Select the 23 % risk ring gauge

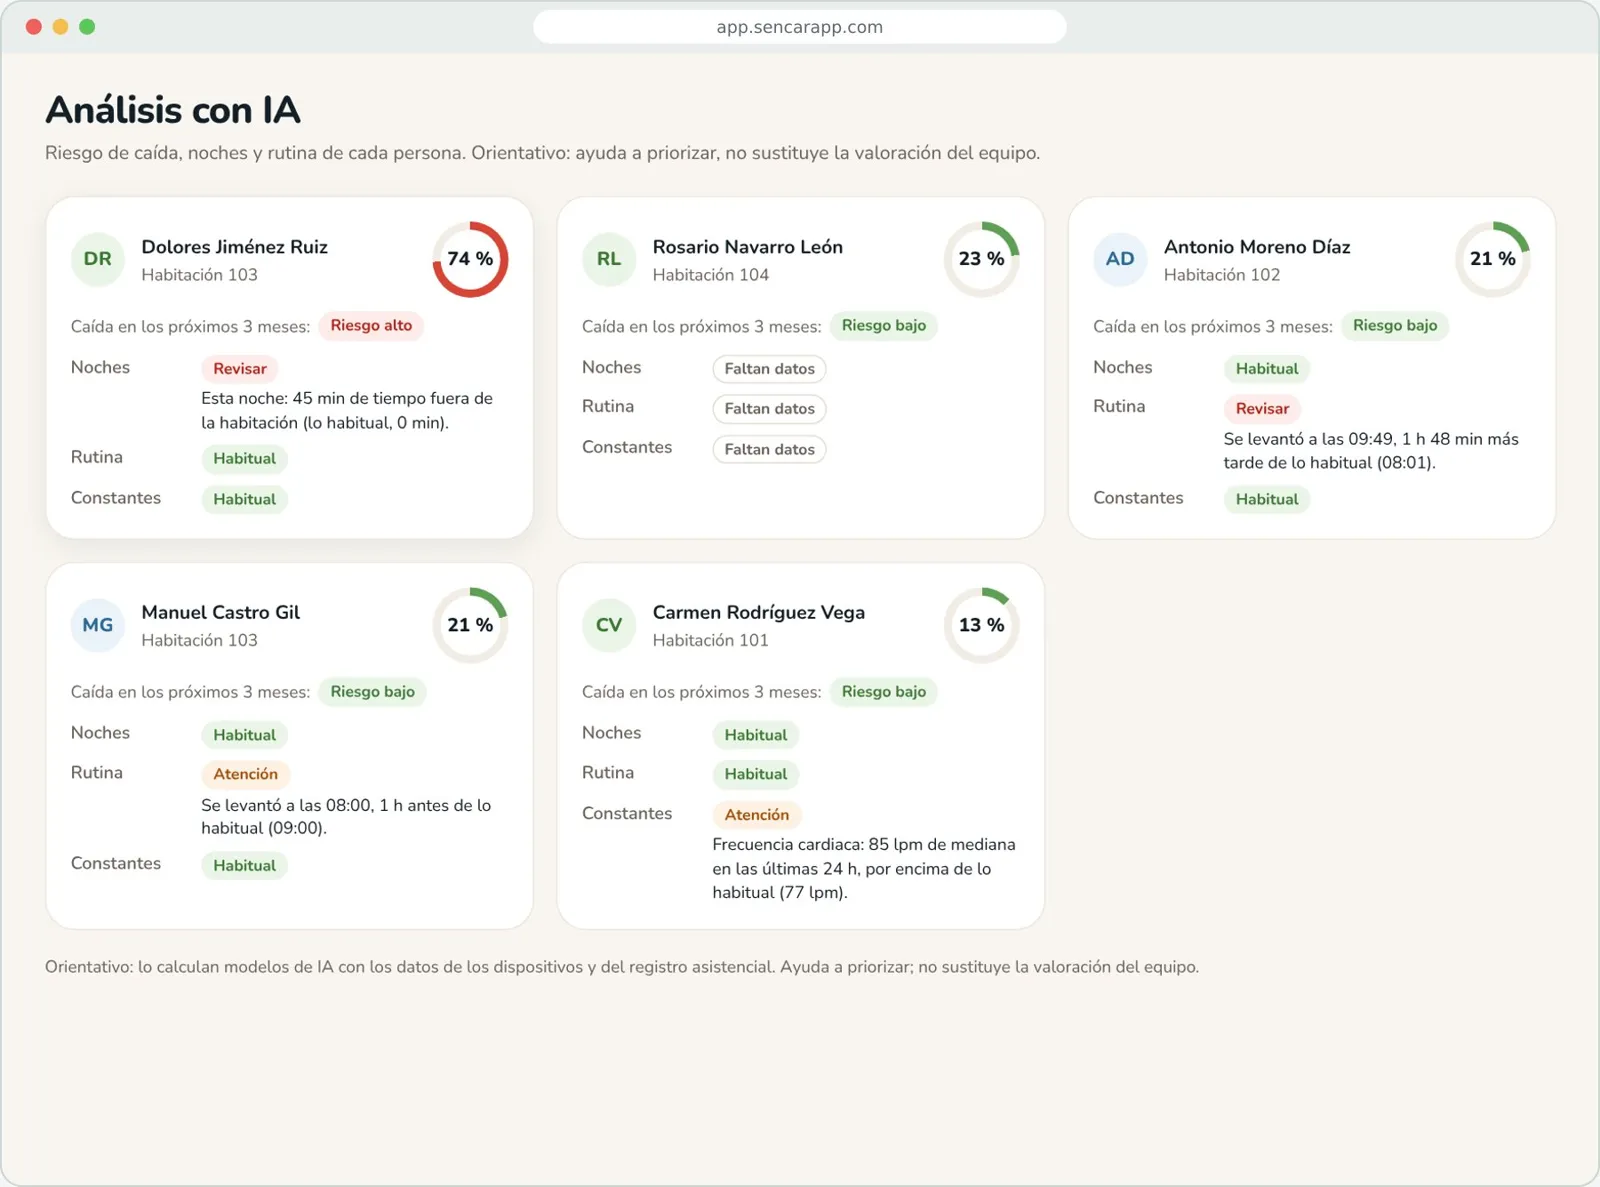982,259
